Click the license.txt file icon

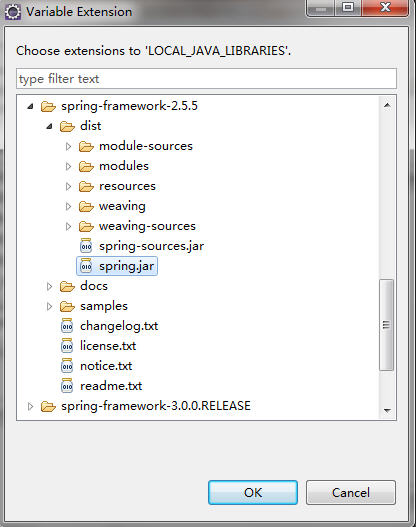tap(67, 346)
